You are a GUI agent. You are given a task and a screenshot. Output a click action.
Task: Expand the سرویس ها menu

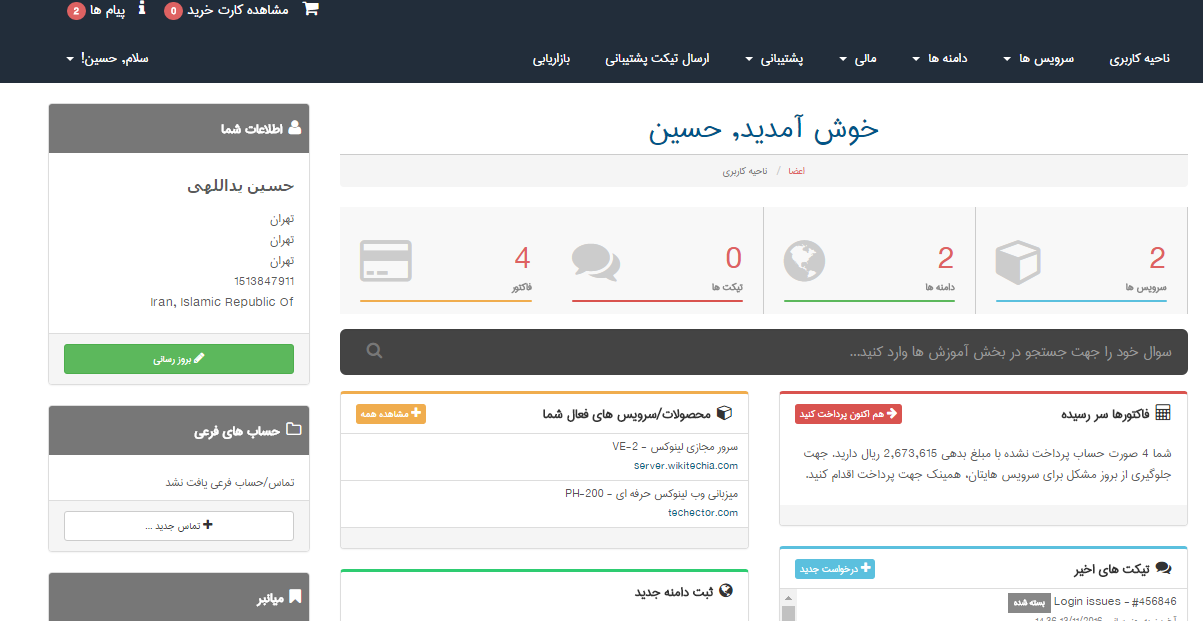tap(1038, 59)
